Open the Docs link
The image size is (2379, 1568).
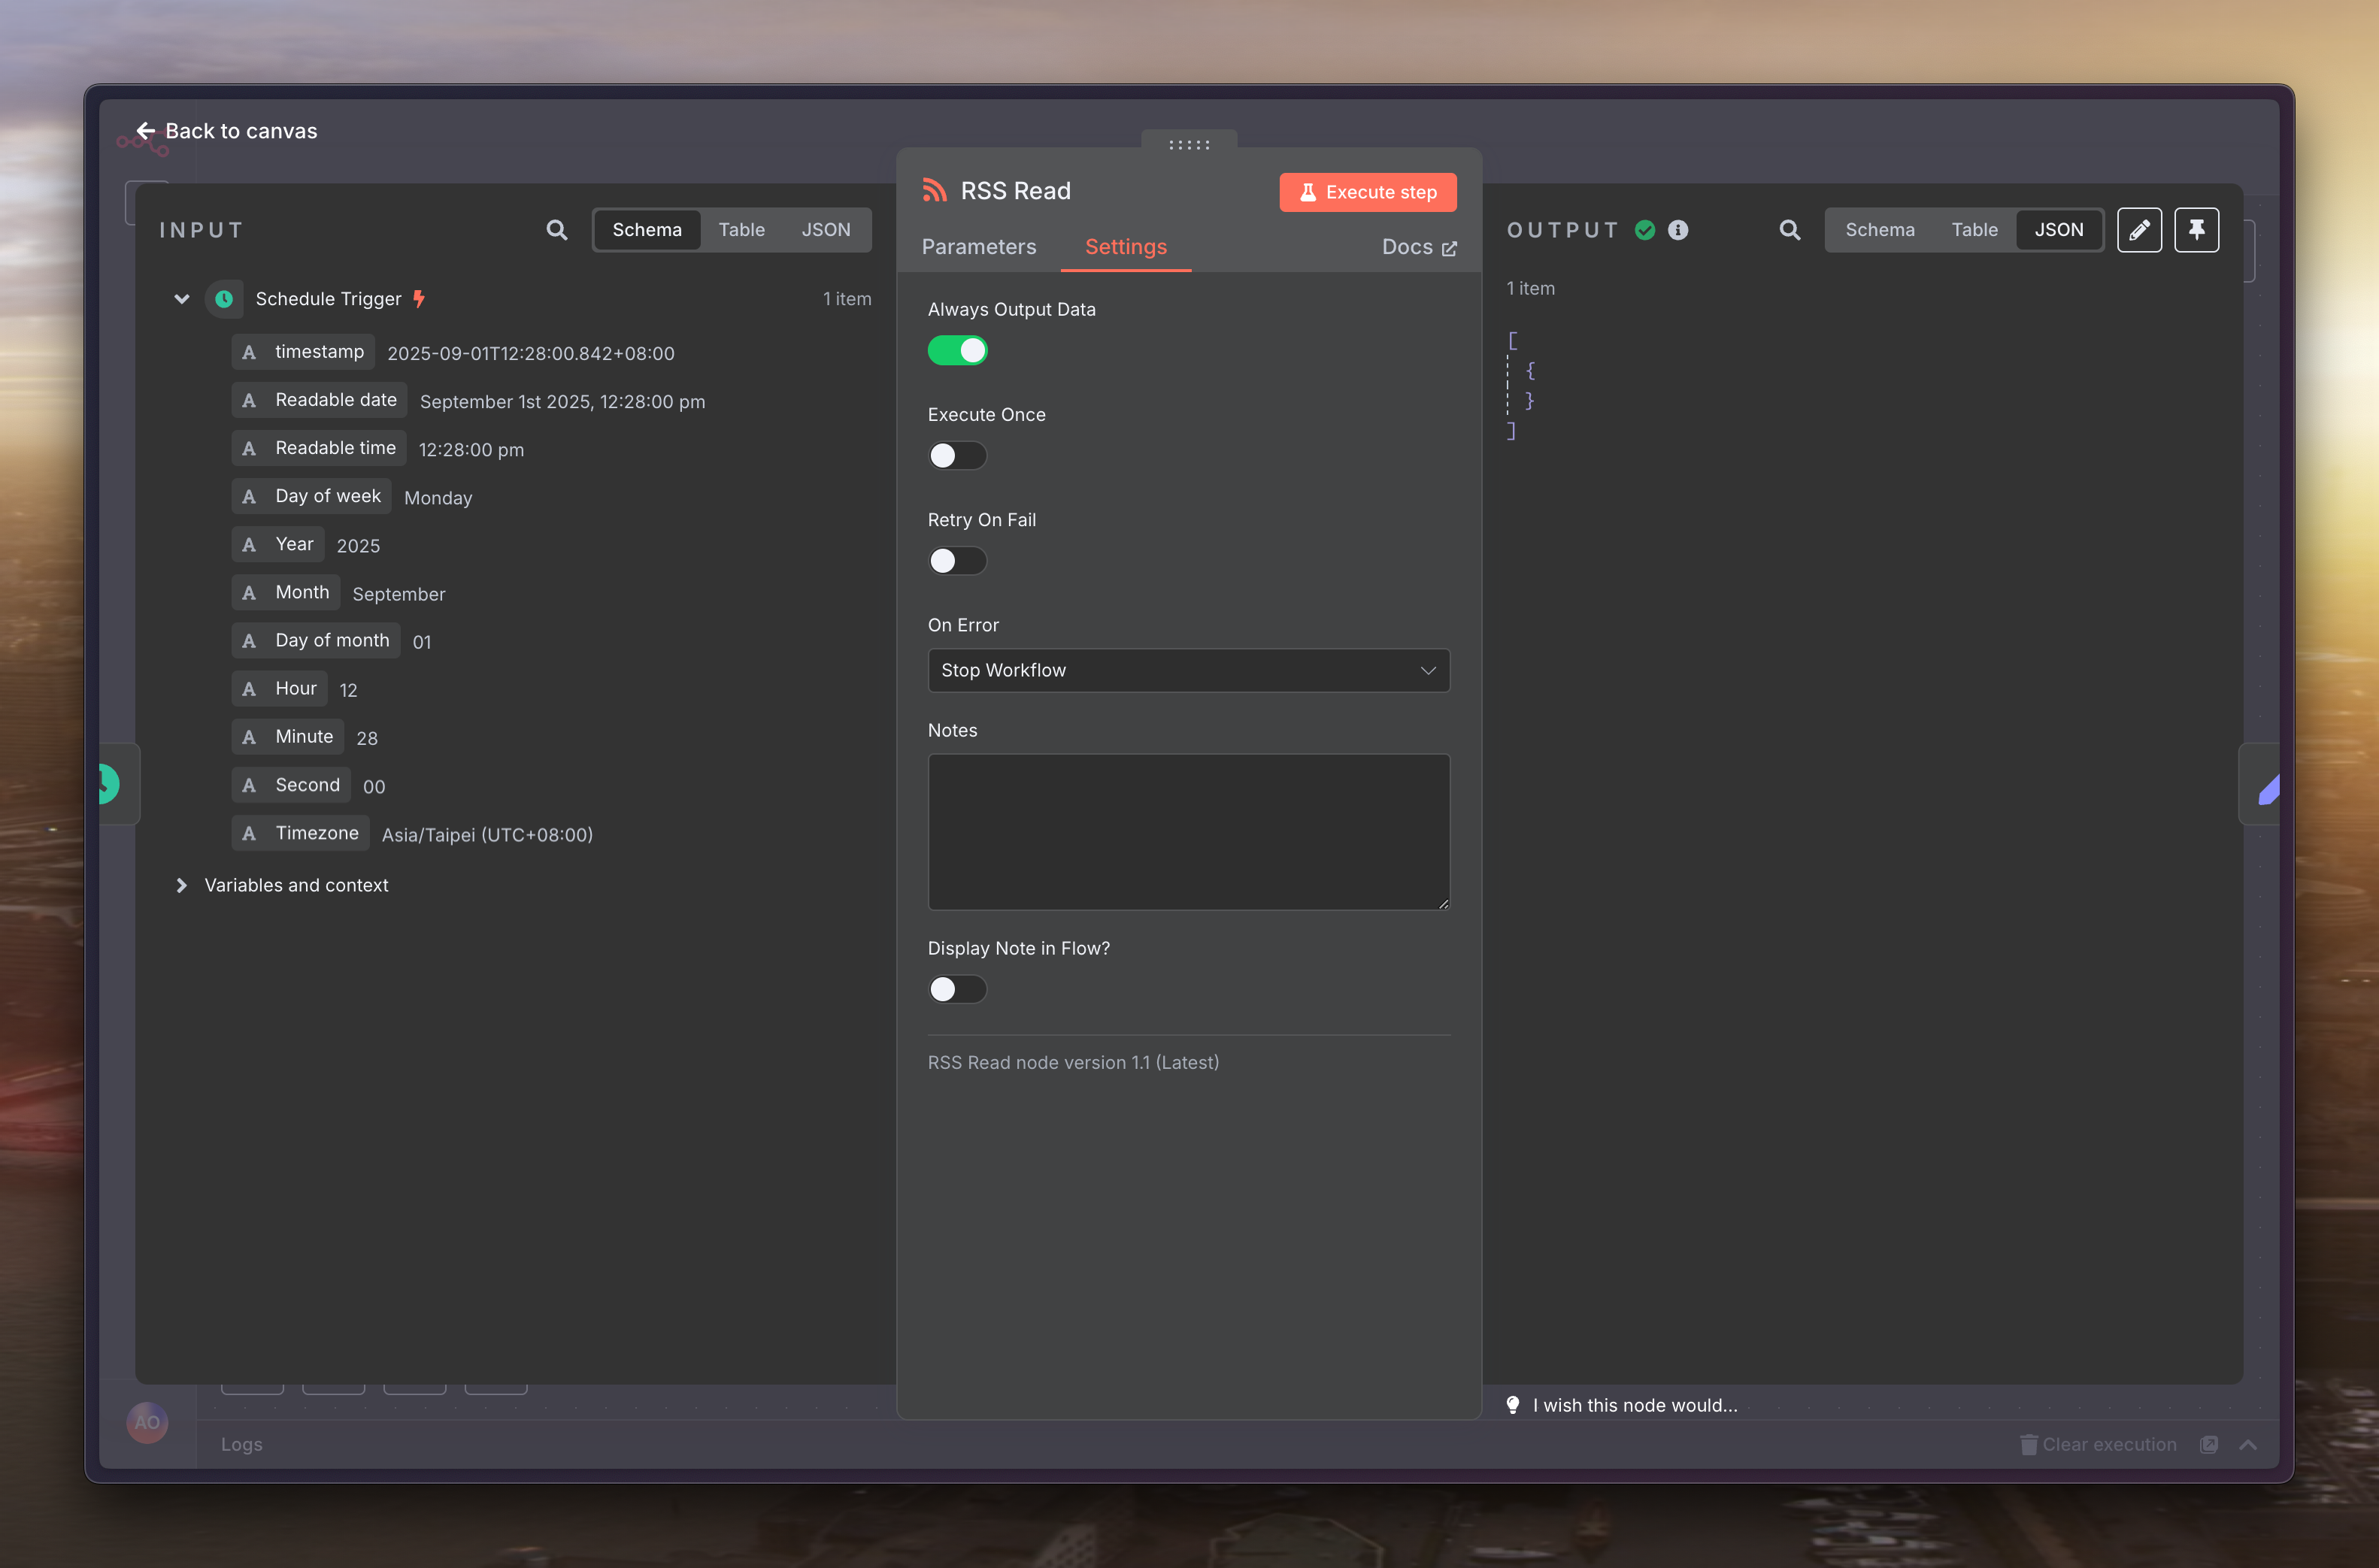click(x=1418, y=247)
